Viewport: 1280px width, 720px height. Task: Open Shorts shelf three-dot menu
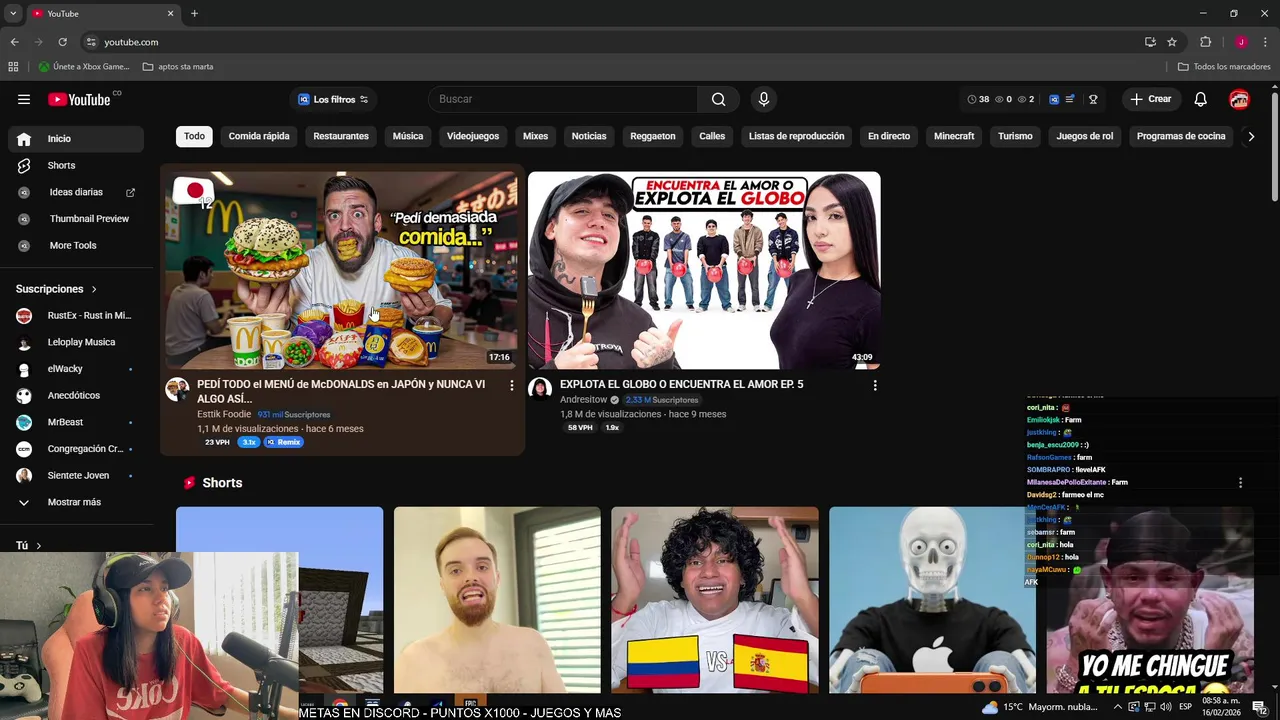click(x=1240, y=482)
